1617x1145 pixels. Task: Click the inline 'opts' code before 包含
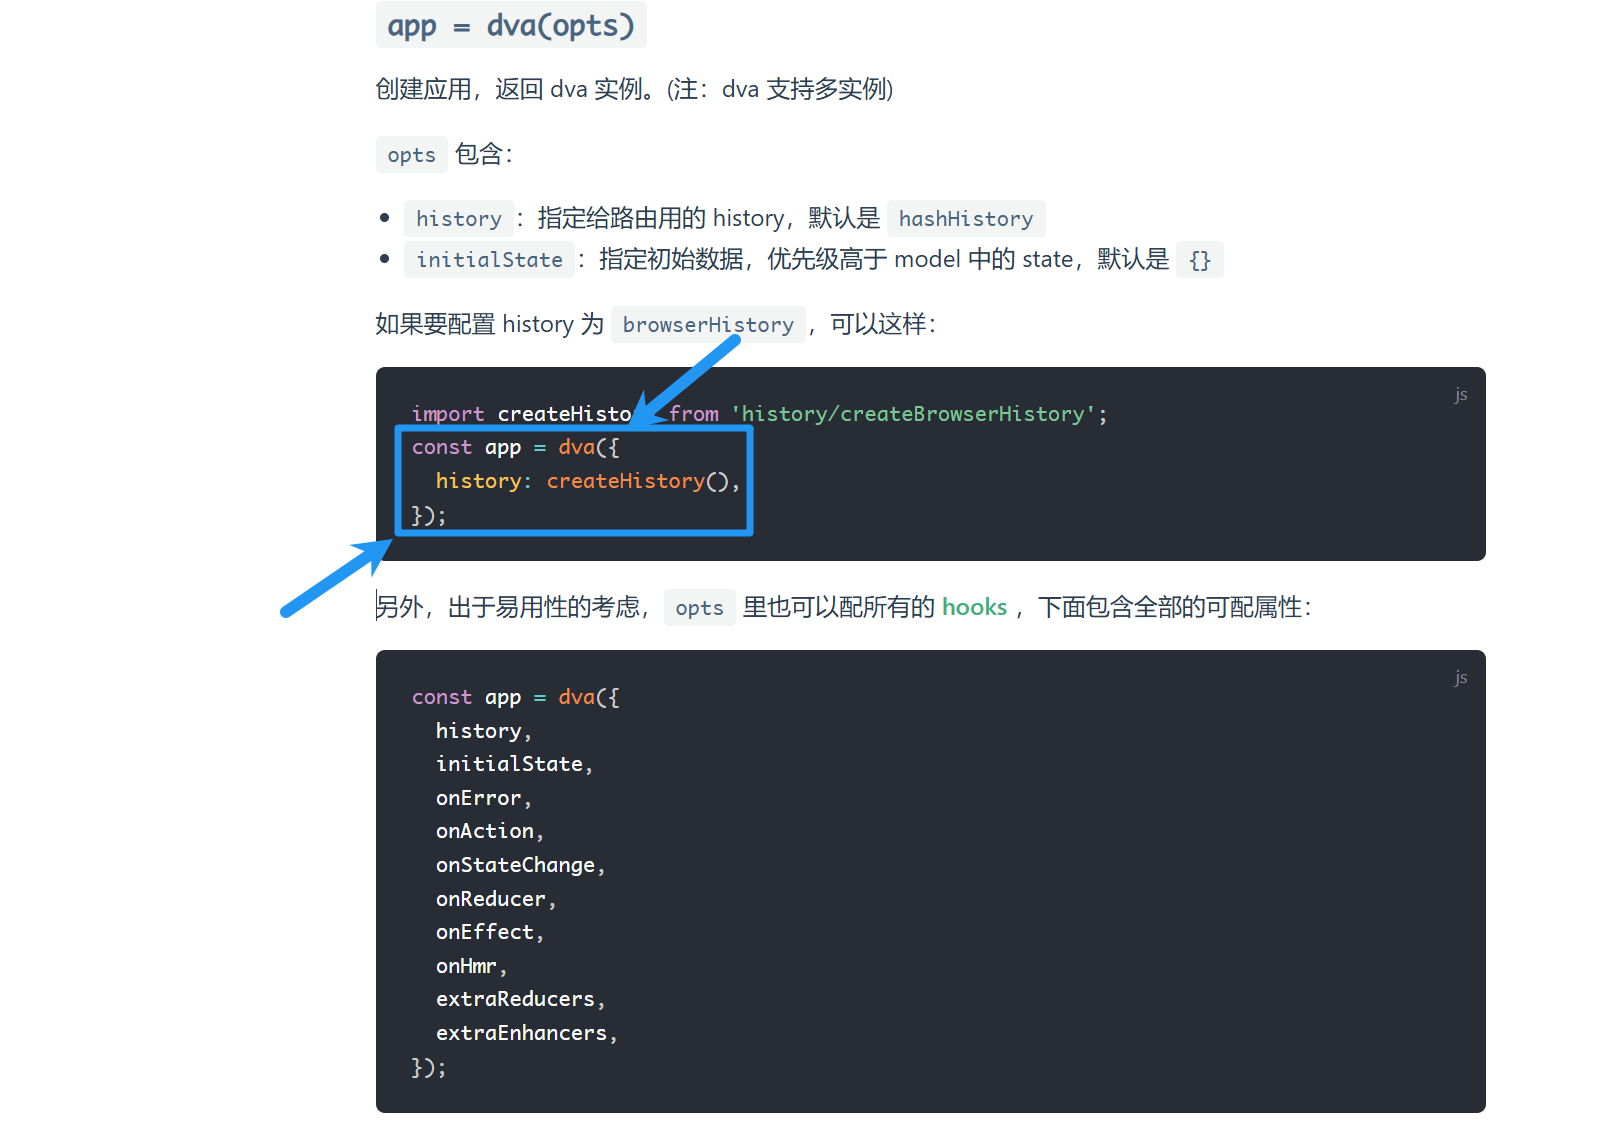pyautogui.click(x=411, y=155)
